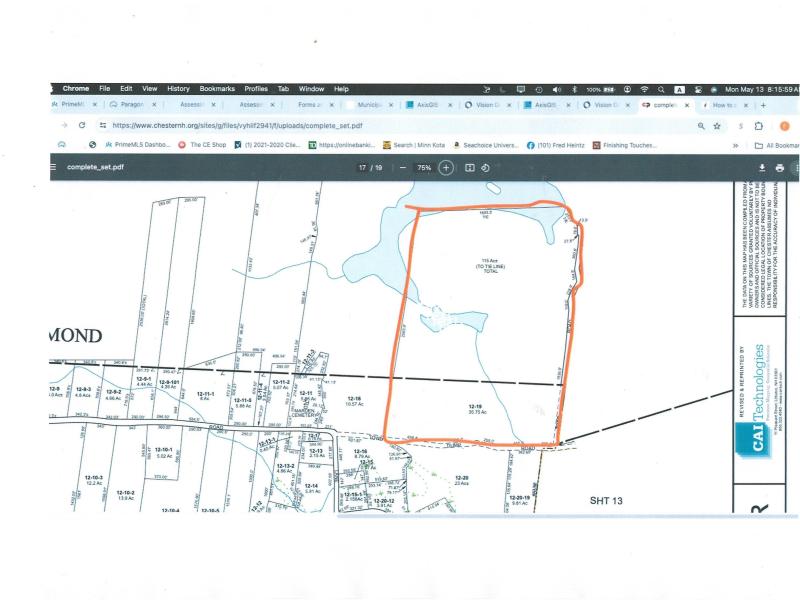Image resolution: width=800 pixels, height=600 pixels.
Task: Open the orange Chrome profile avatar
Action: click(785, 126)
